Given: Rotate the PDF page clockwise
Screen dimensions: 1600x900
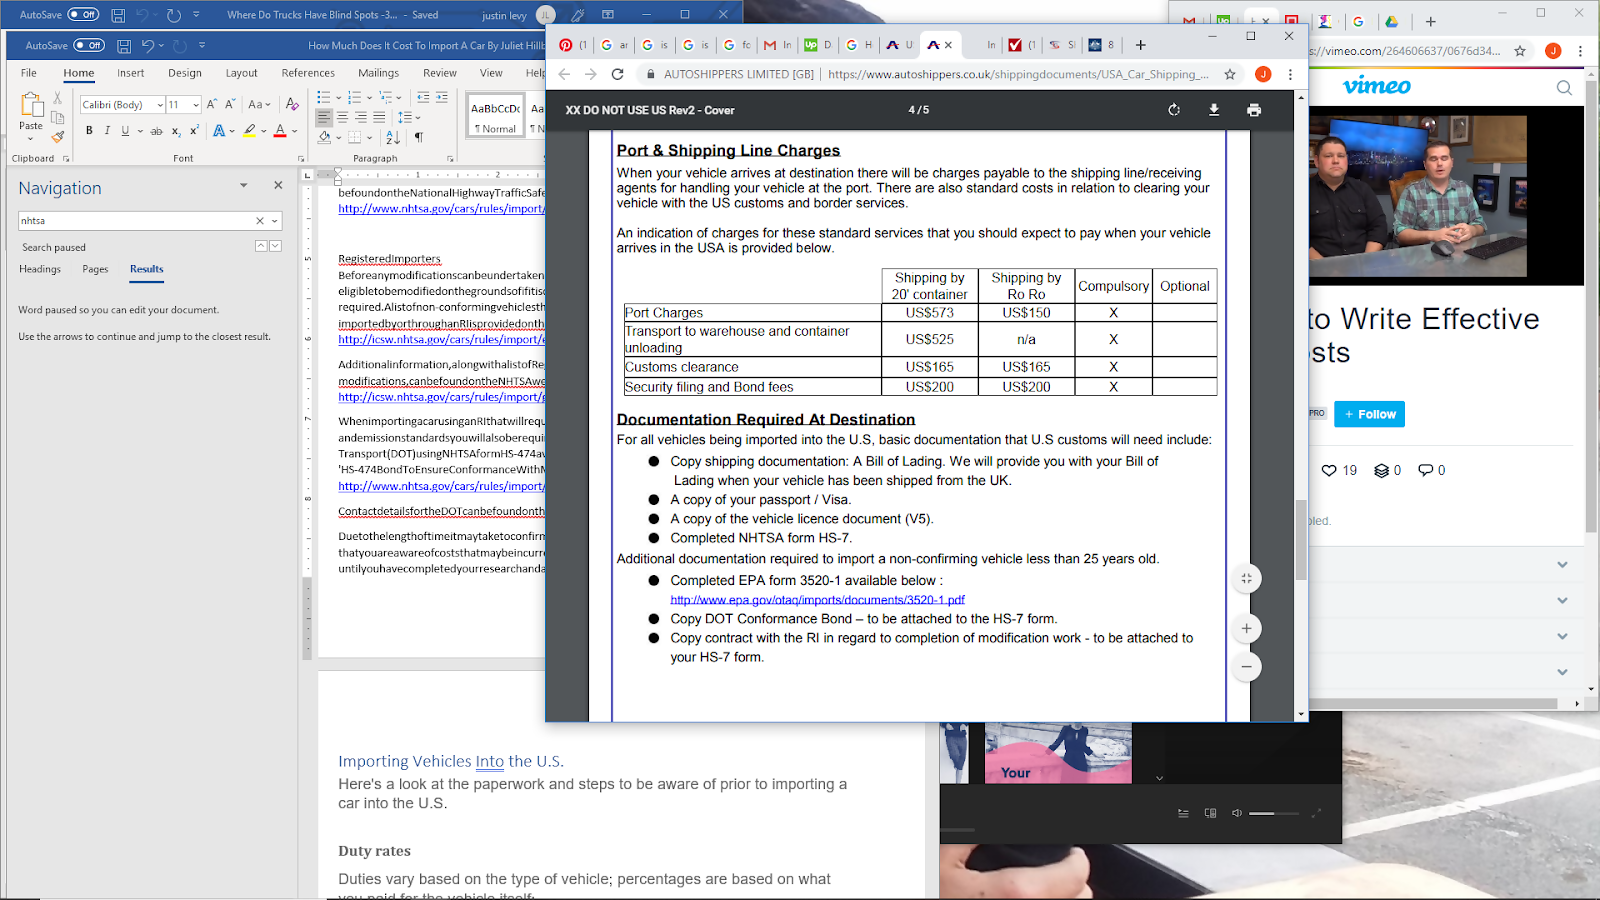Looking at the screenshot, I should pyautogui.click(x=1174, y=110).
